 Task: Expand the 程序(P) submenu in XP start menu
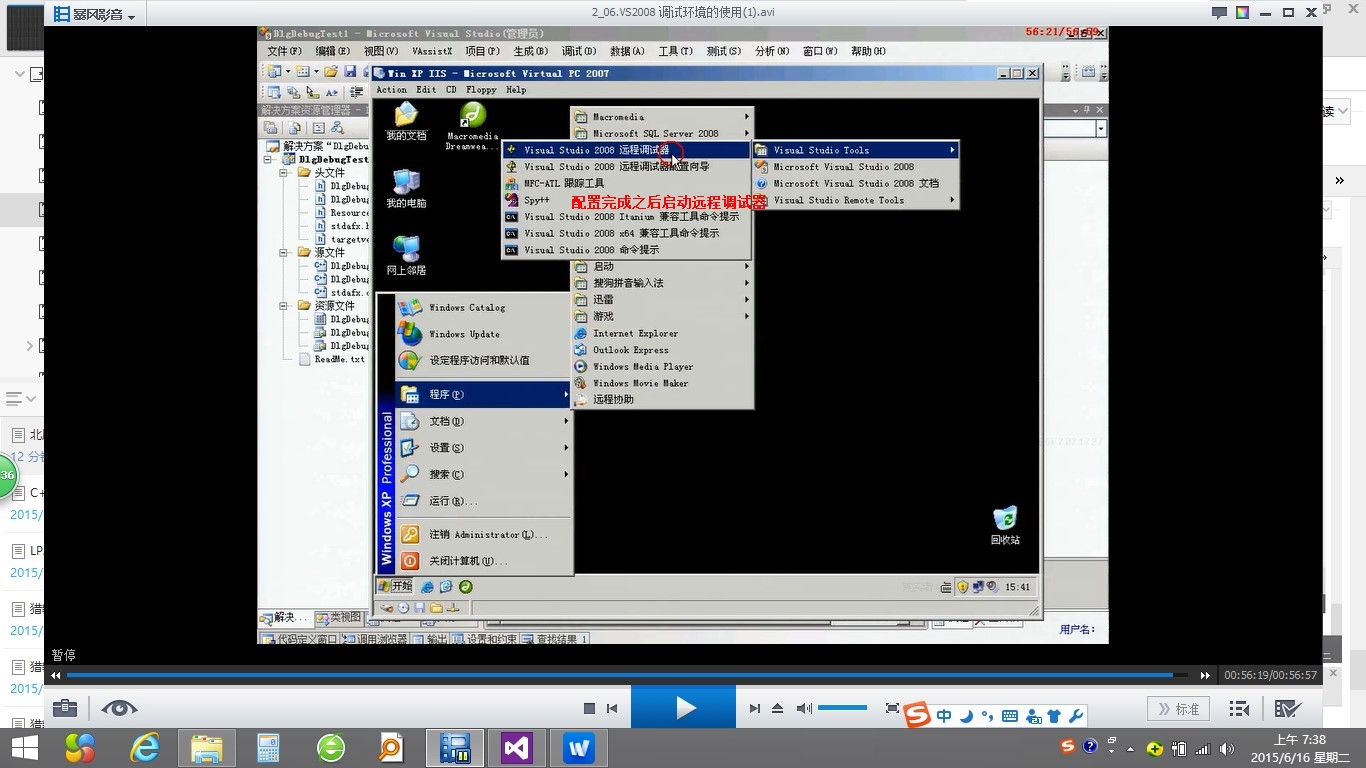click(x=484, y=394)
